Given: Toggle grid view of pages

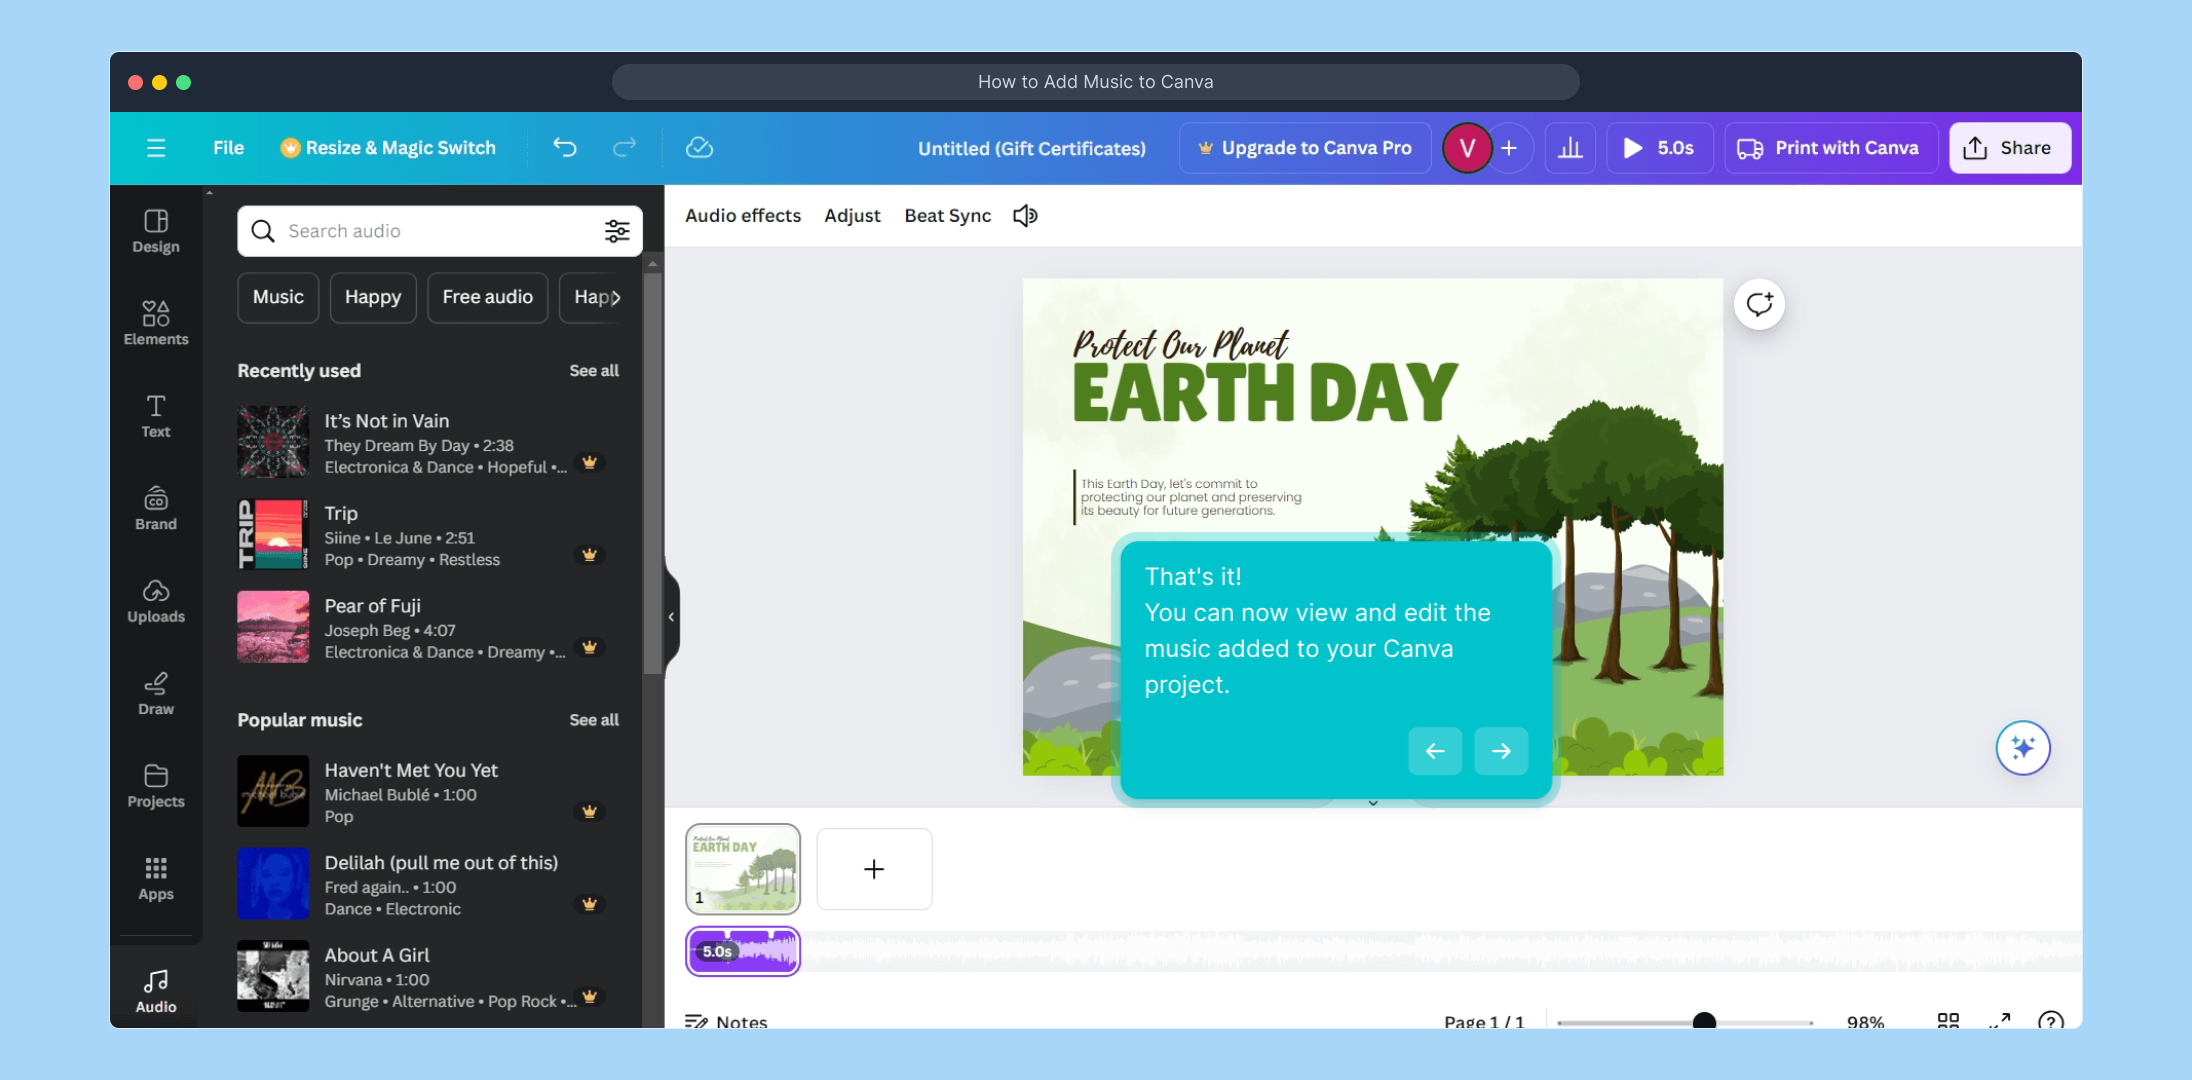Looking at the screenshot, I should [x=1947, y=1020].
